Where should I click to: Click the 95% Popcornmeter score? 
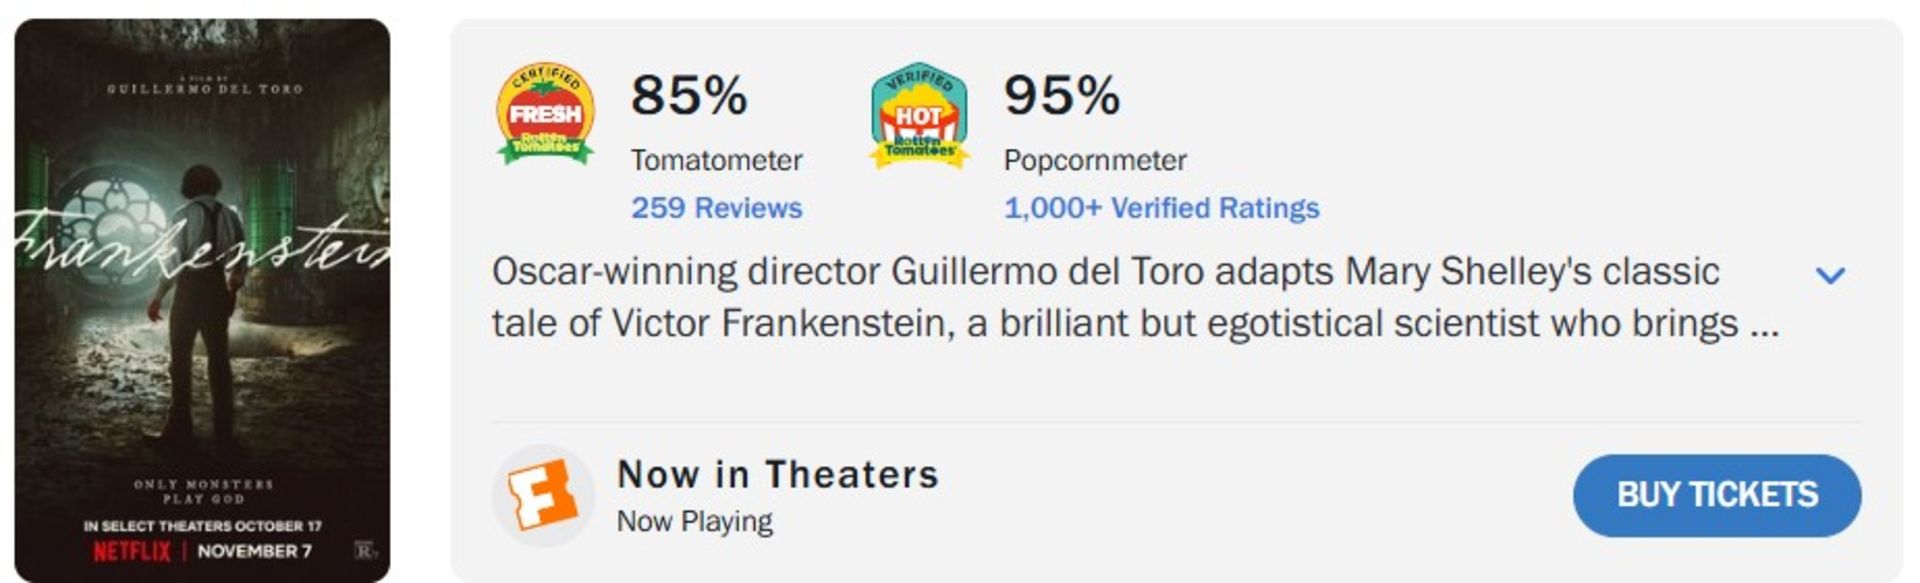pos(1062,97)
